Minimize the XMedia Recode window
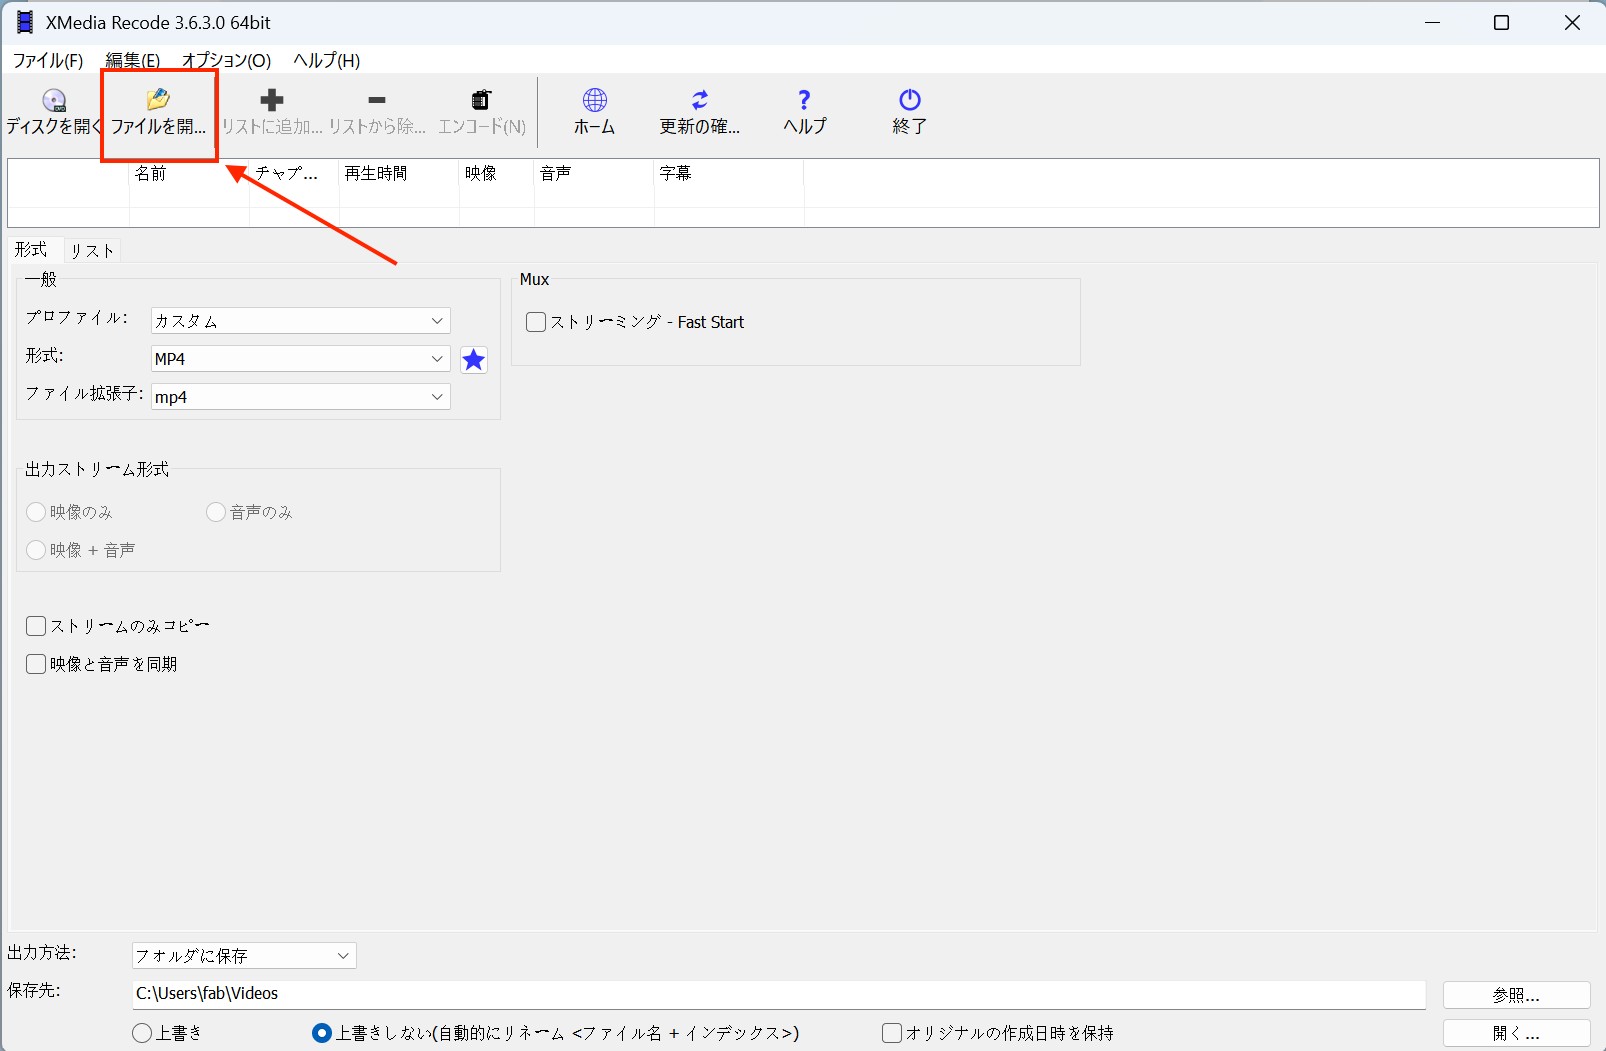This screenshot has width=1606, height=1051. tap(1434, 22)
